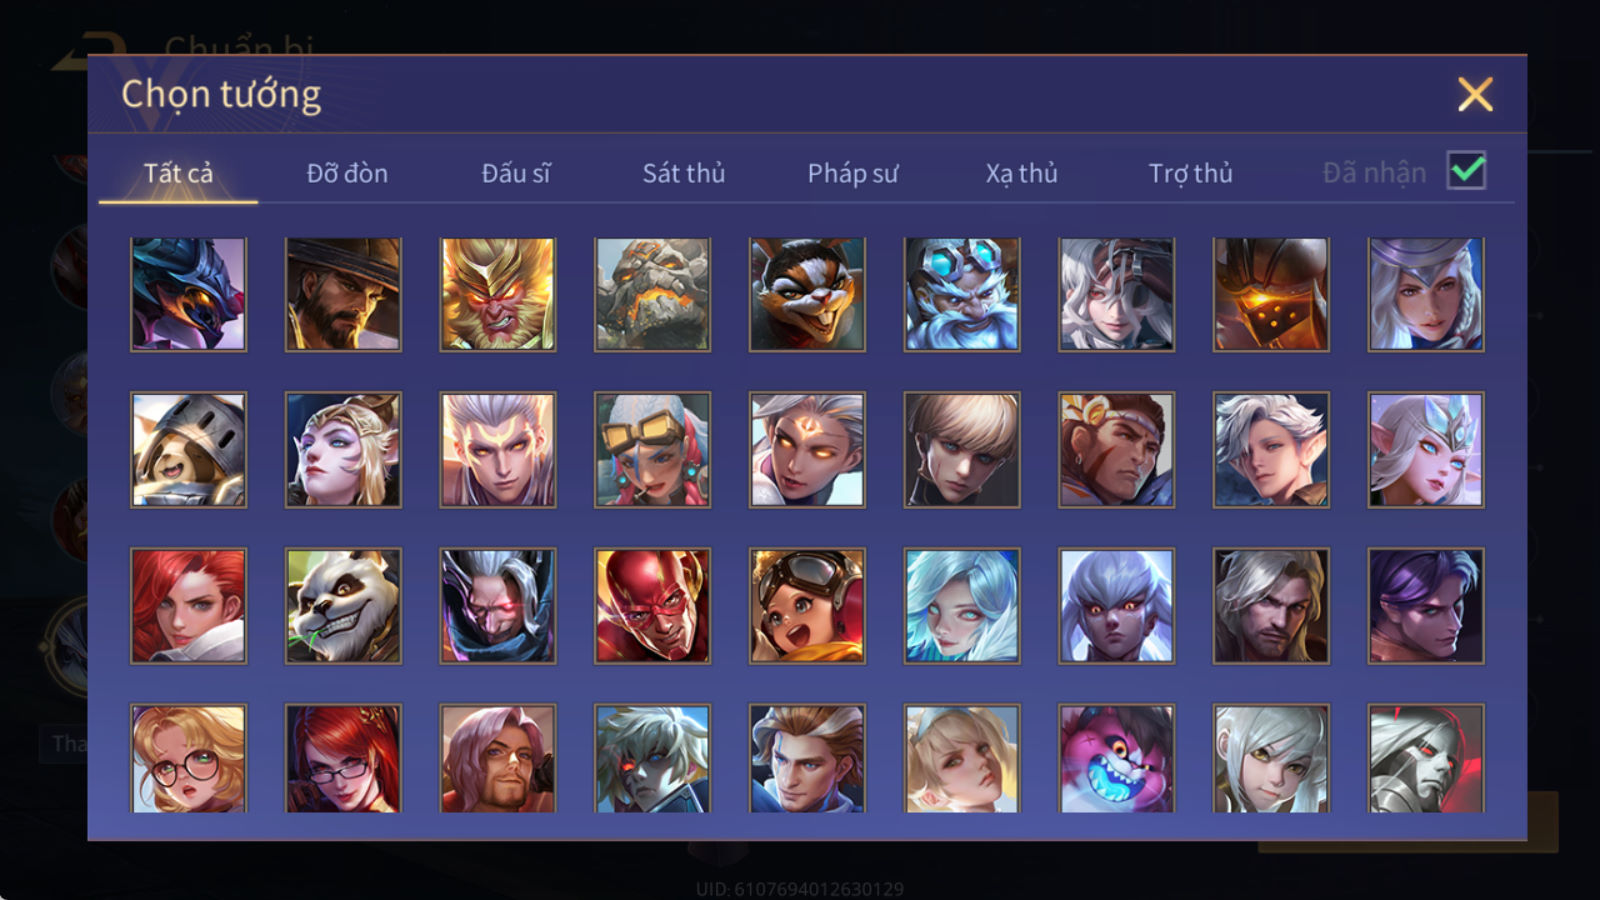Viewport: 1600px width, 900px height.
Task: Pick the blonde girl with round glasses
Action: point(188,758)
